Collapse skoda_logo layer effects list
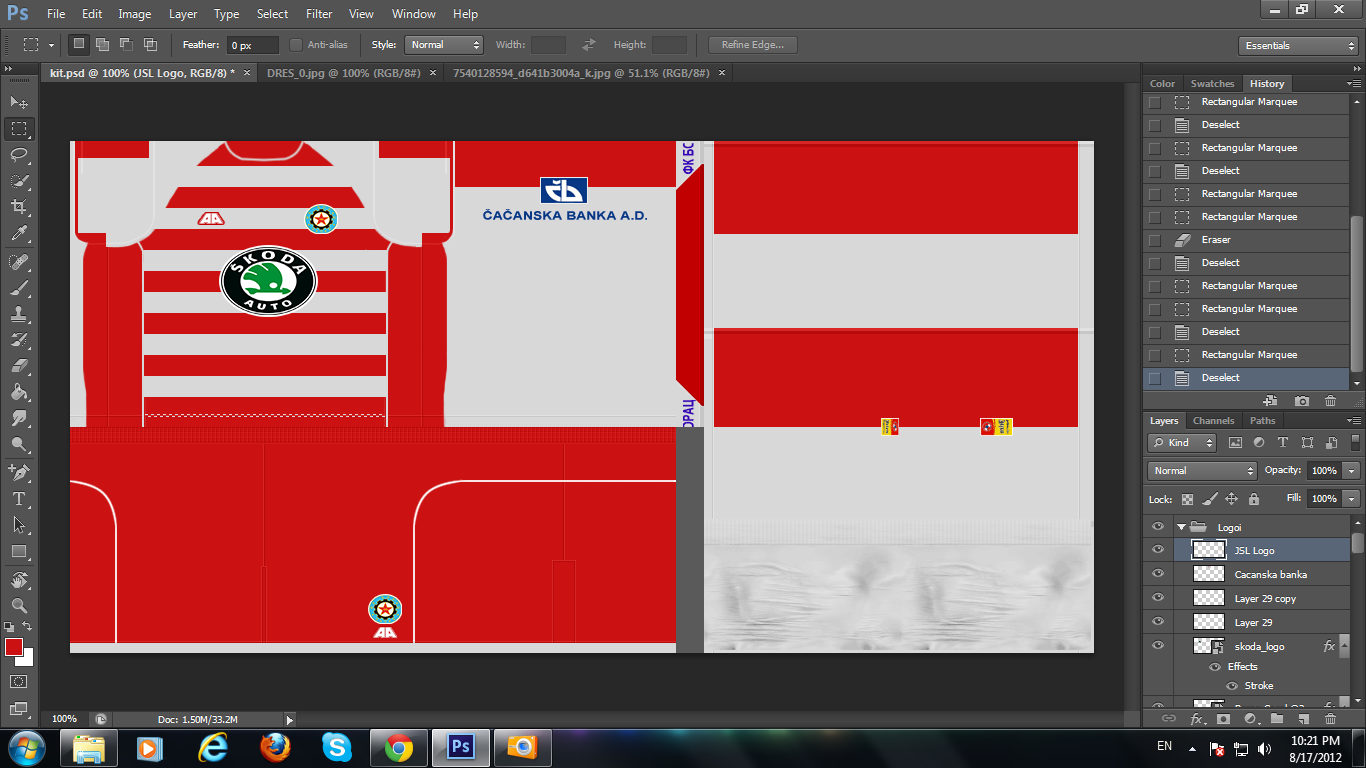 (1344, 646)
